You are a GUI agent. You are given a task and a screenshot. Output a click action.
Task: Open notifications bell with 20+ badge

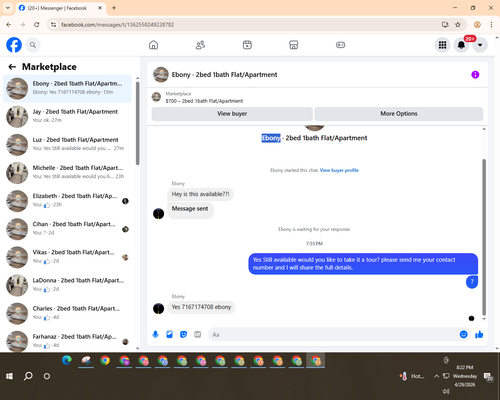pos(461,45)
